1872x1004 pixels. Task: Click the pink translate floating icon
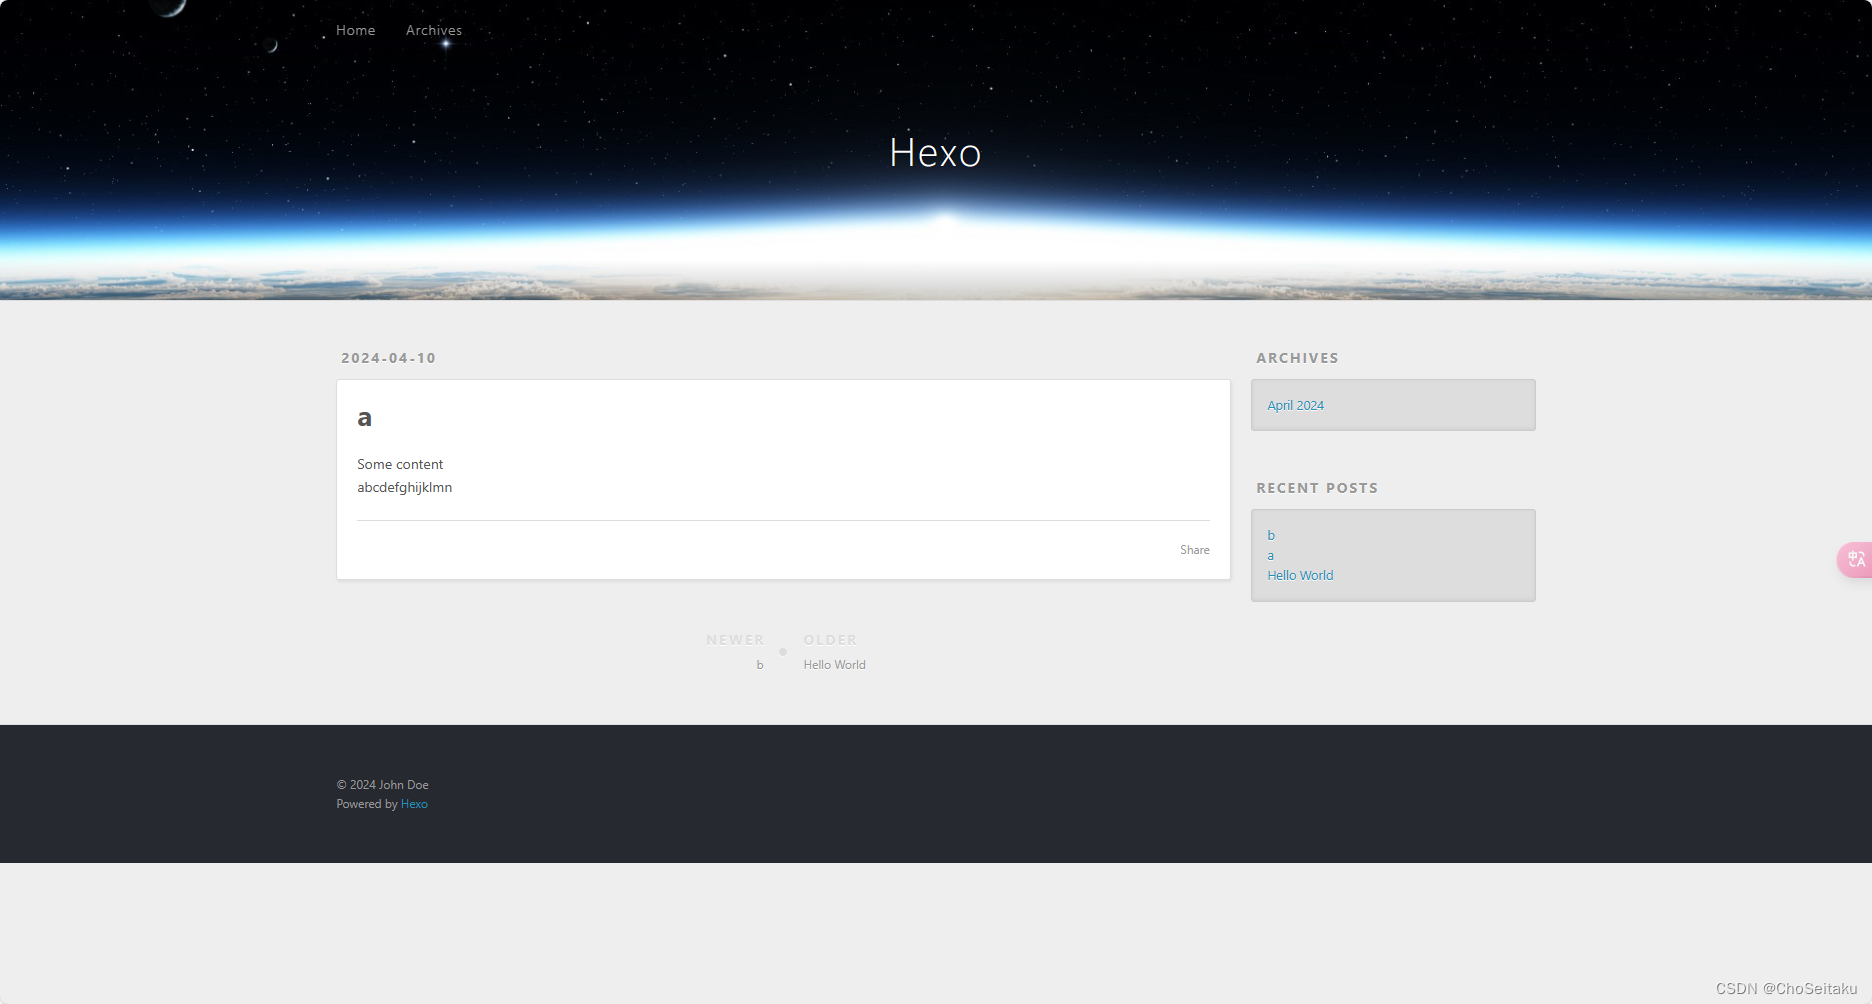(x=1855, y=559)
